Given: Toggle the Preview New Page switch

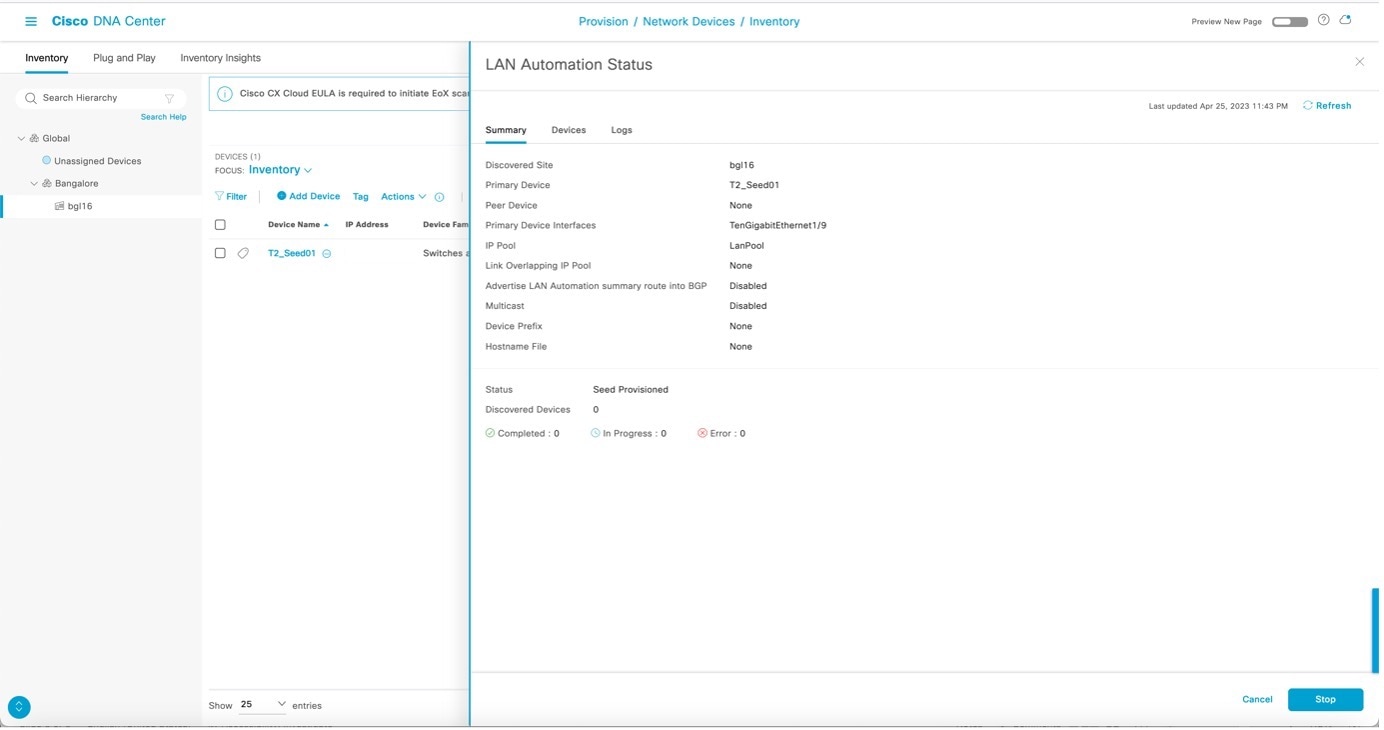Looking at the screenshot, I should (x=1289, y=21).
